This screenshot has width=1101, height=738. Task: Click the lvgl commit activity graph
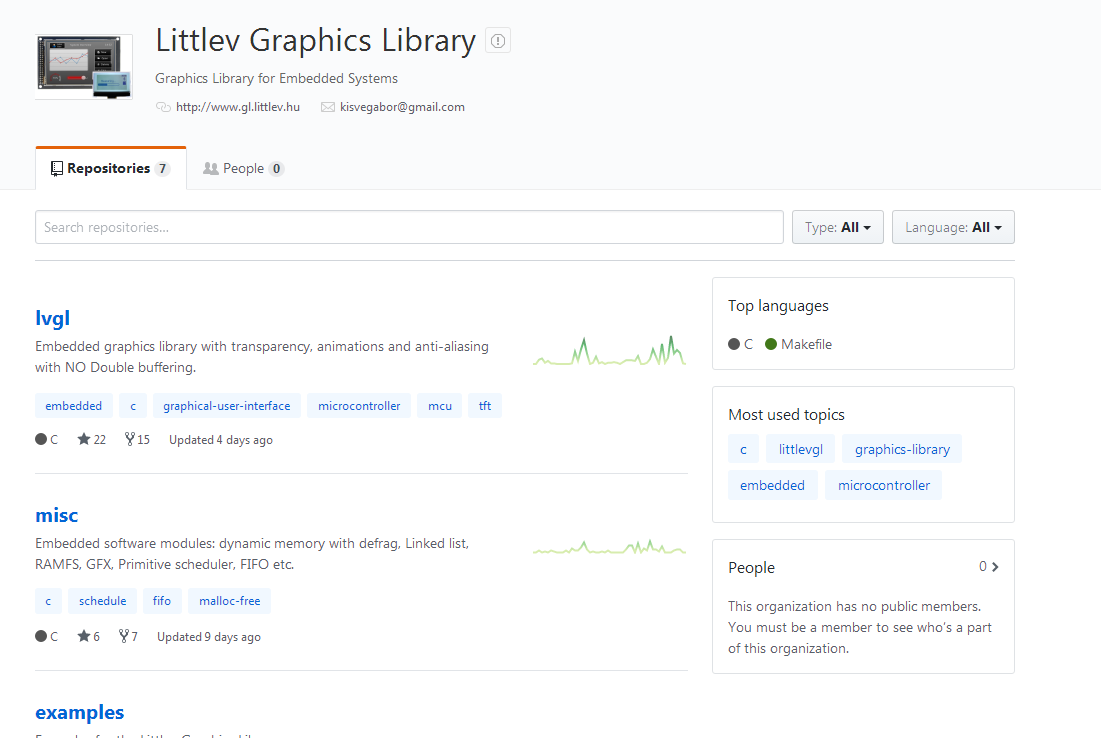coord(609,351)
